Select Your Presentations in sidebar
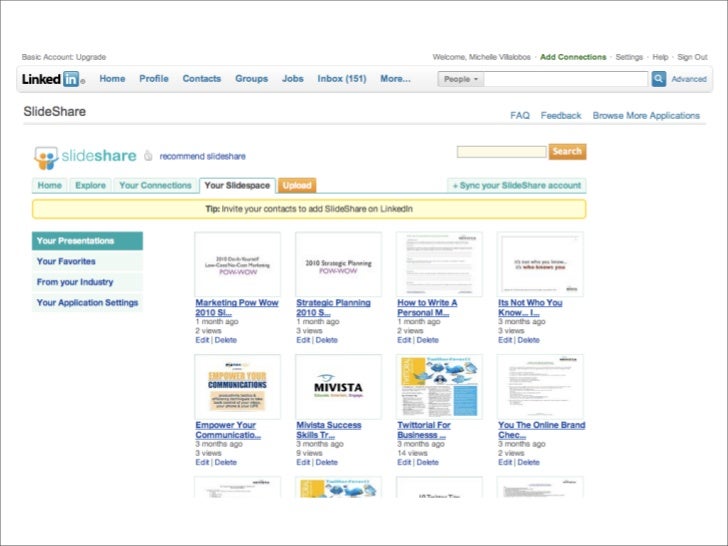Screen dimensions: 728x546 point(87,241)
